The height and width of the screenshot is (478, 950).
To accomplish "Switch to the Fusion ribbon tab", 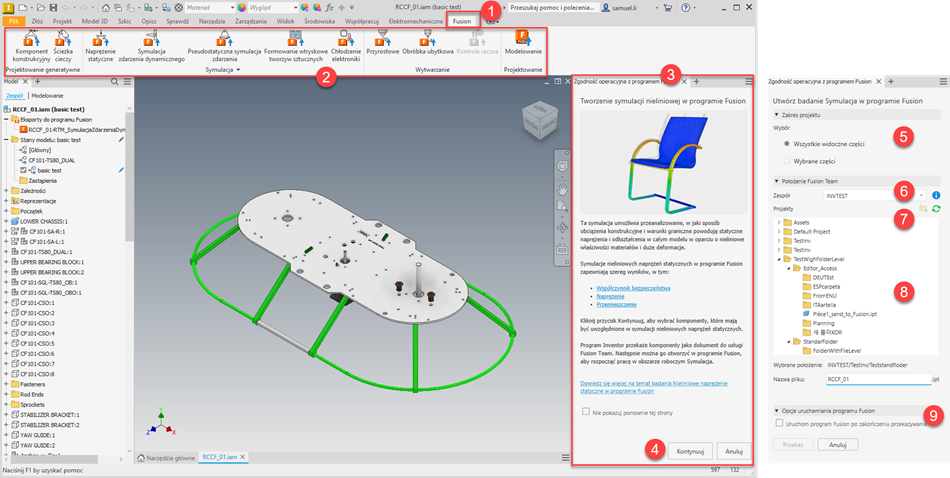I will (462, 21).
